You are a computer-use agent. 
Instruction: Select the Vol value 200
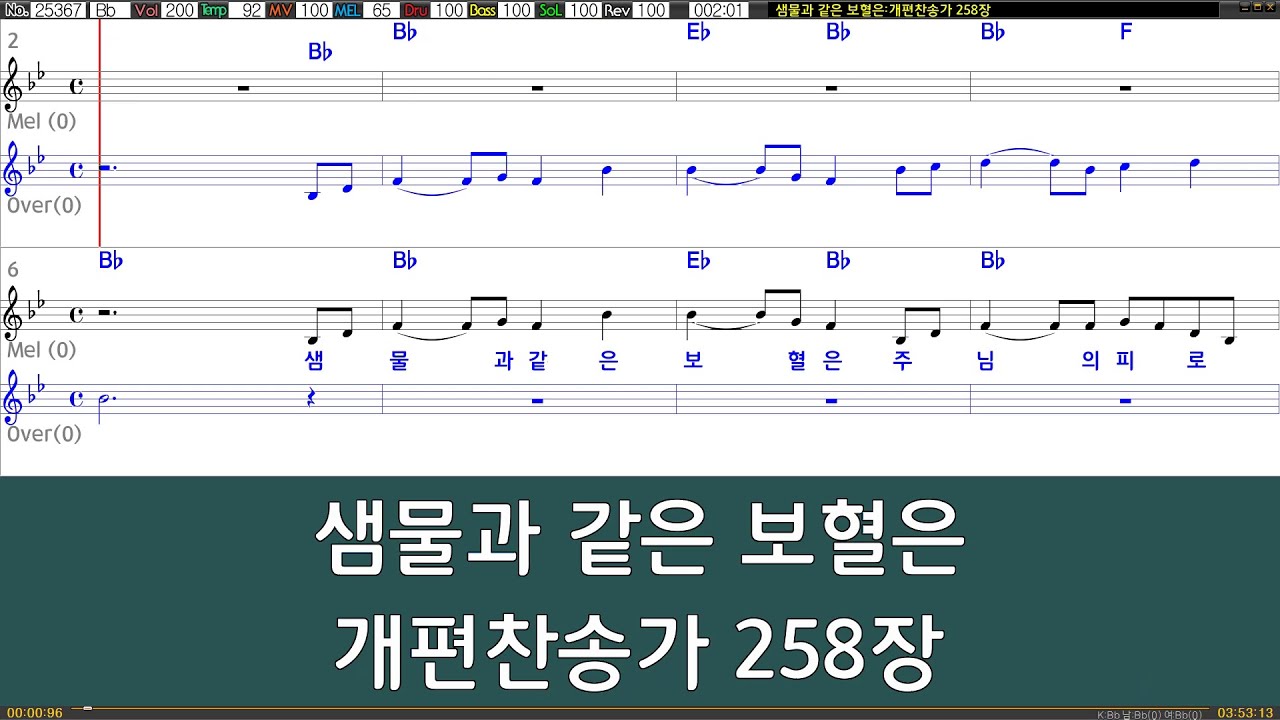pyautogui.click(x=180, y=10)
